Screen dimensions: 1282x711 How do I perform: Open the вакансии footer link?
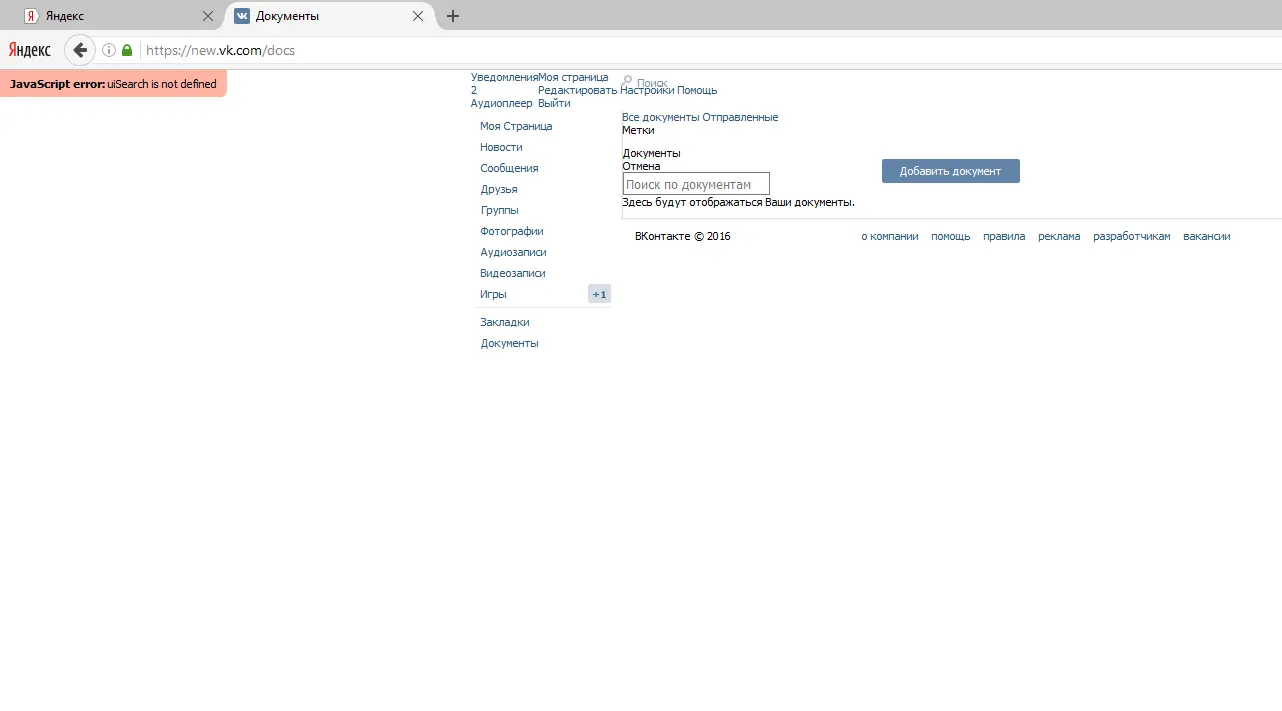pos(1207,236)
